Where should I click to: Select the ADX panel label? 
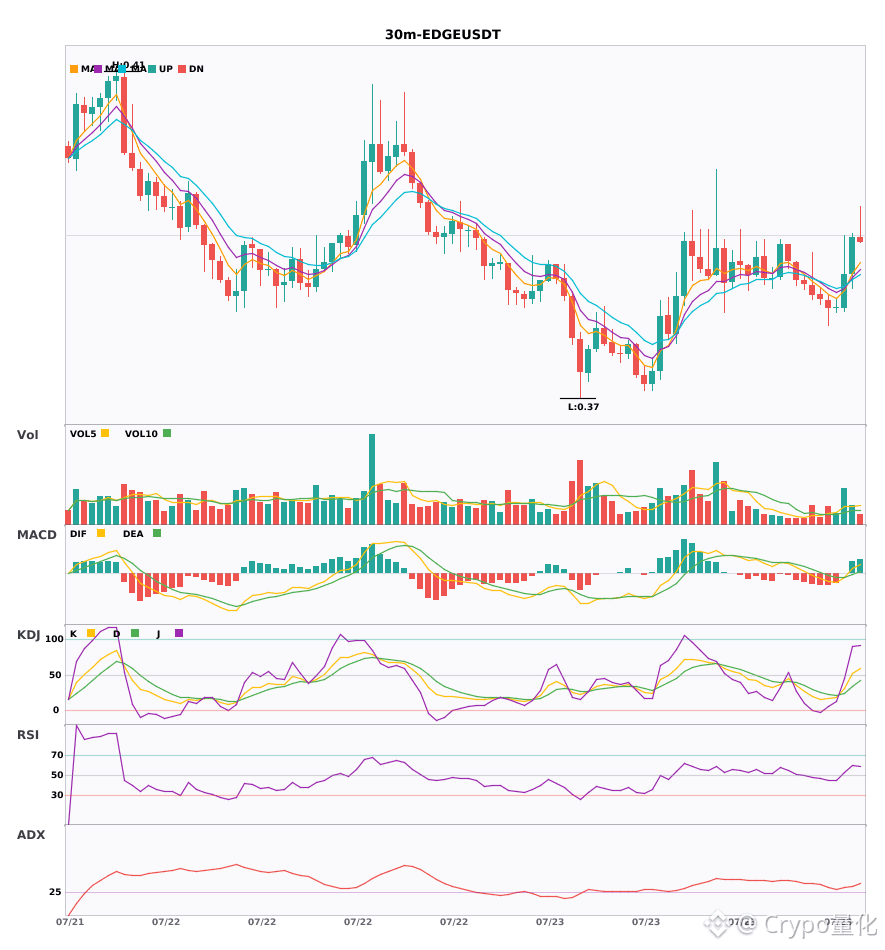pos(31,835)
